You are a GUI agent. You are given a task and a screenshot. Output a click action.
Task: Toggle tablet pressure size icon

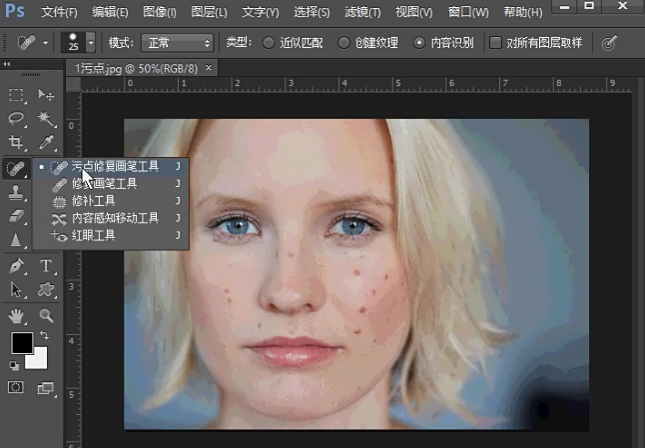coord(609,43)
